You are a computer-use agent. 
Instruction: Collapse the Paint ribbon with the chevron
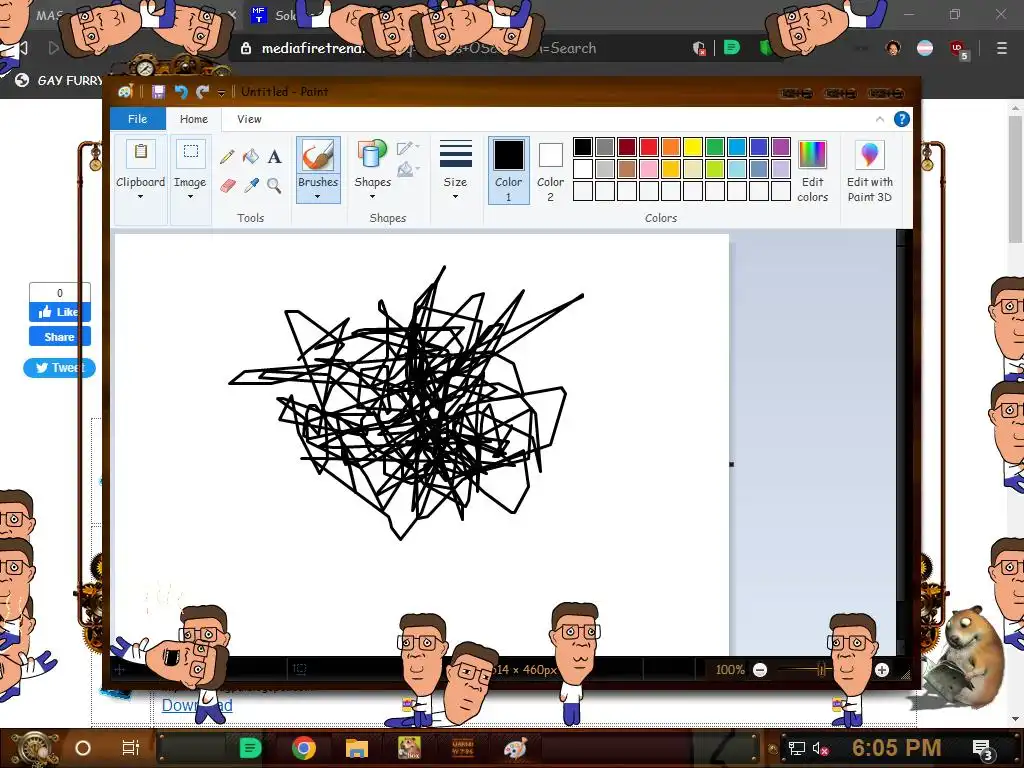click(x=880, y=119)
